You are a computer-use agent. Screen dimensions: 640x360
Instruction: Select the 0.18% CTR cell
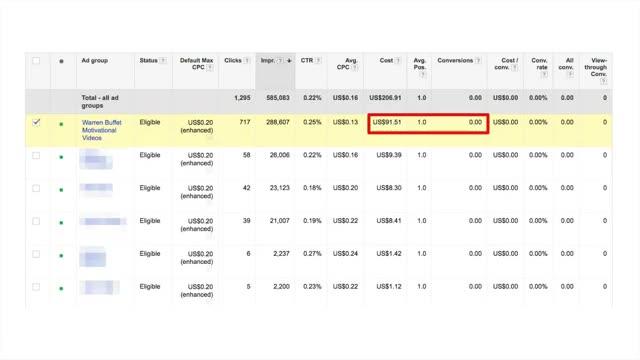click(x=312, y=188)
